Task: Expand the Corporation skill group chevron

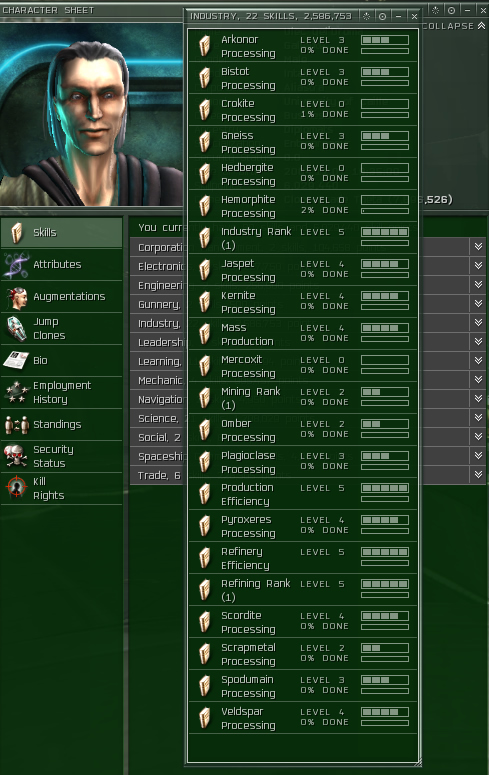Action: coord(478,247)
